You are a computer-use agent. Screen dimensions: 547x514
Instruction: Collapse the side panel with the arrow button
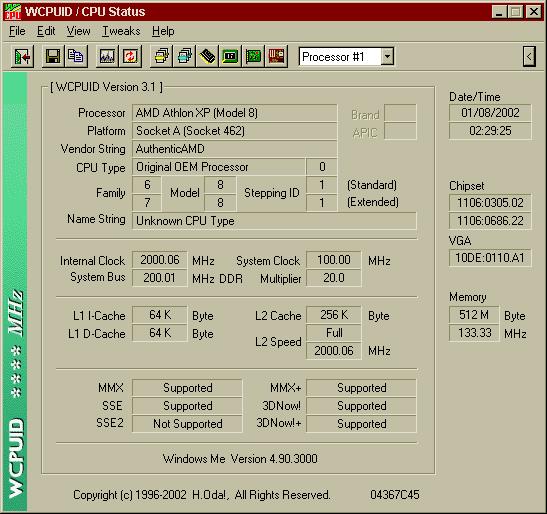pos(529,56)
